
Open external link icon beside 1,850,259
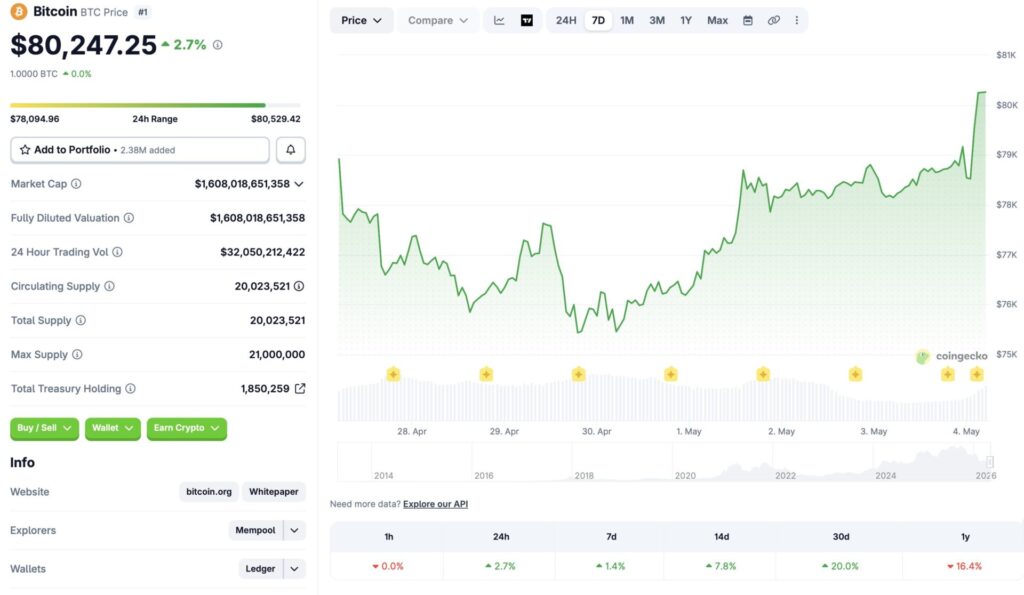[x=300, y=388]
